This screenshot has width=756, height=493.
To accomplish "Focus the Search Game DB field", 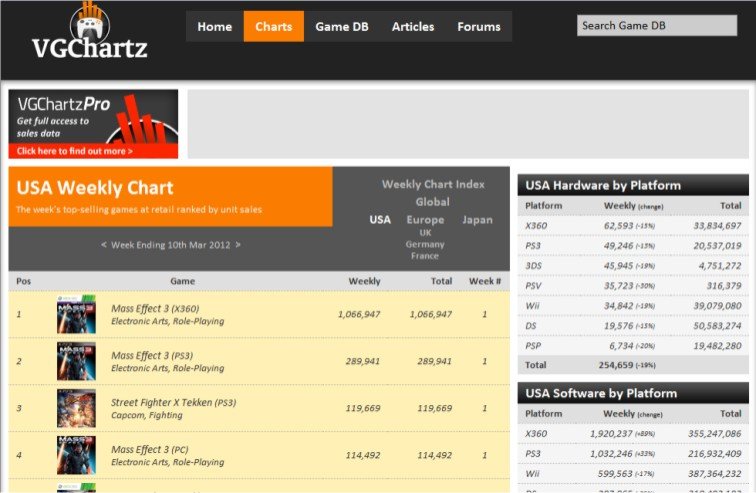I will pyautogui.click(x=657, y=26).
